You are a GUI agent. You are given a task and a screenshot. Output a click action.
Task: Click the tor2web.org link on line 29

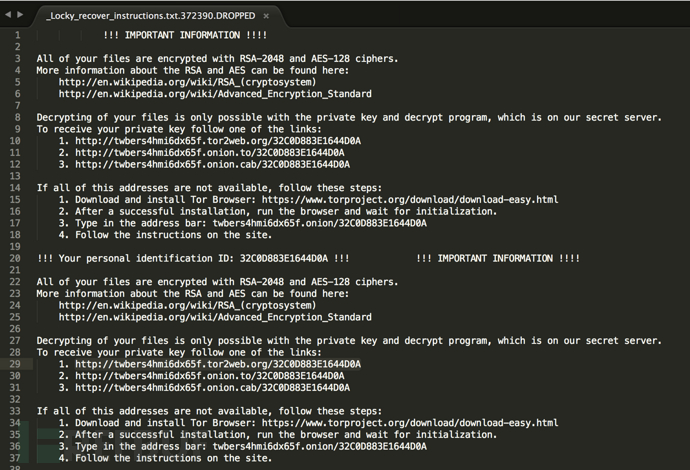pyautogui.click(x=218, y=364)
